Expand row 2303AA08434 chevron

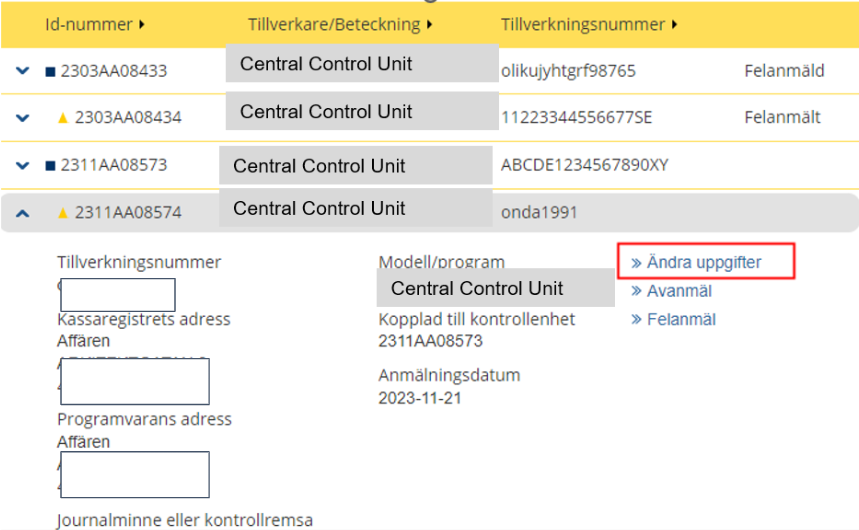[24, 118]
